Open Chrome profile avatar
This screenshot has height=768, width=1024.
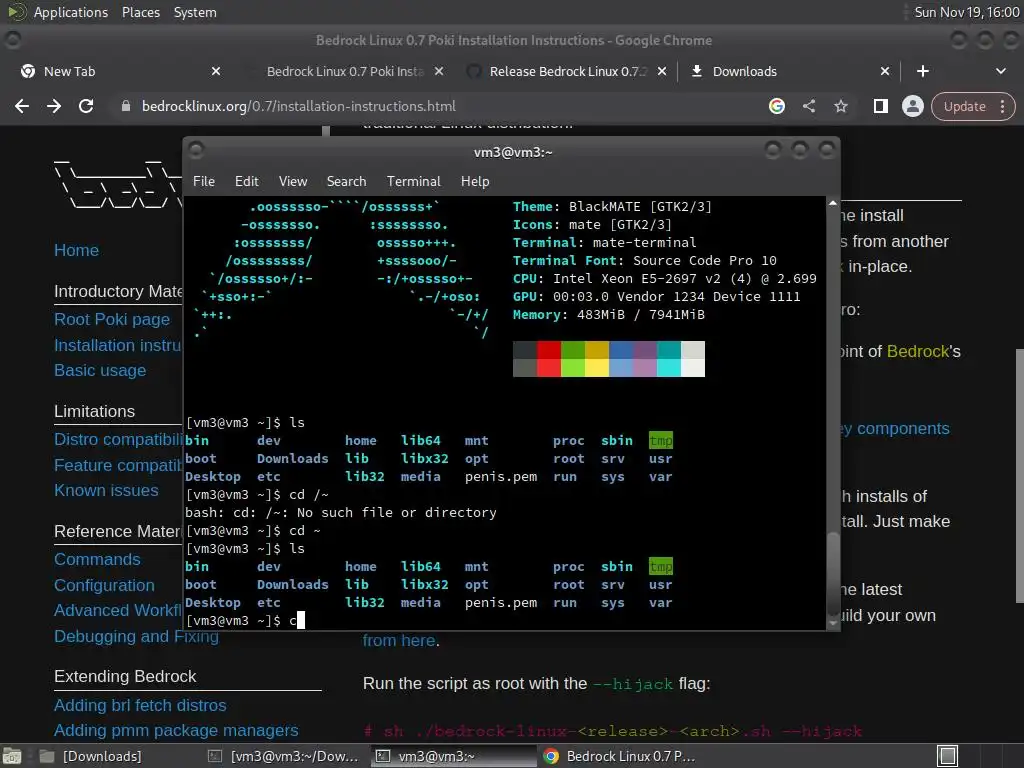[x=912, y=106]
